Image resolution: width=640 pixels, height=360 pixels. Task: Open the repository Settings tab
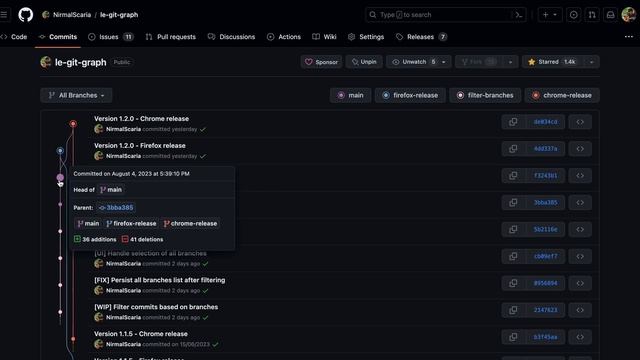366,37
